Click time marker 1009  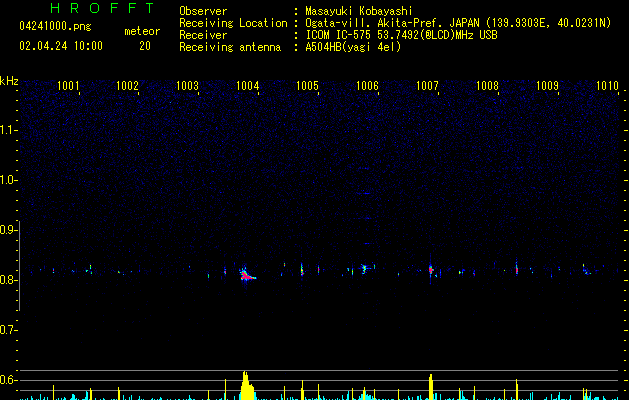coord(547,86)
